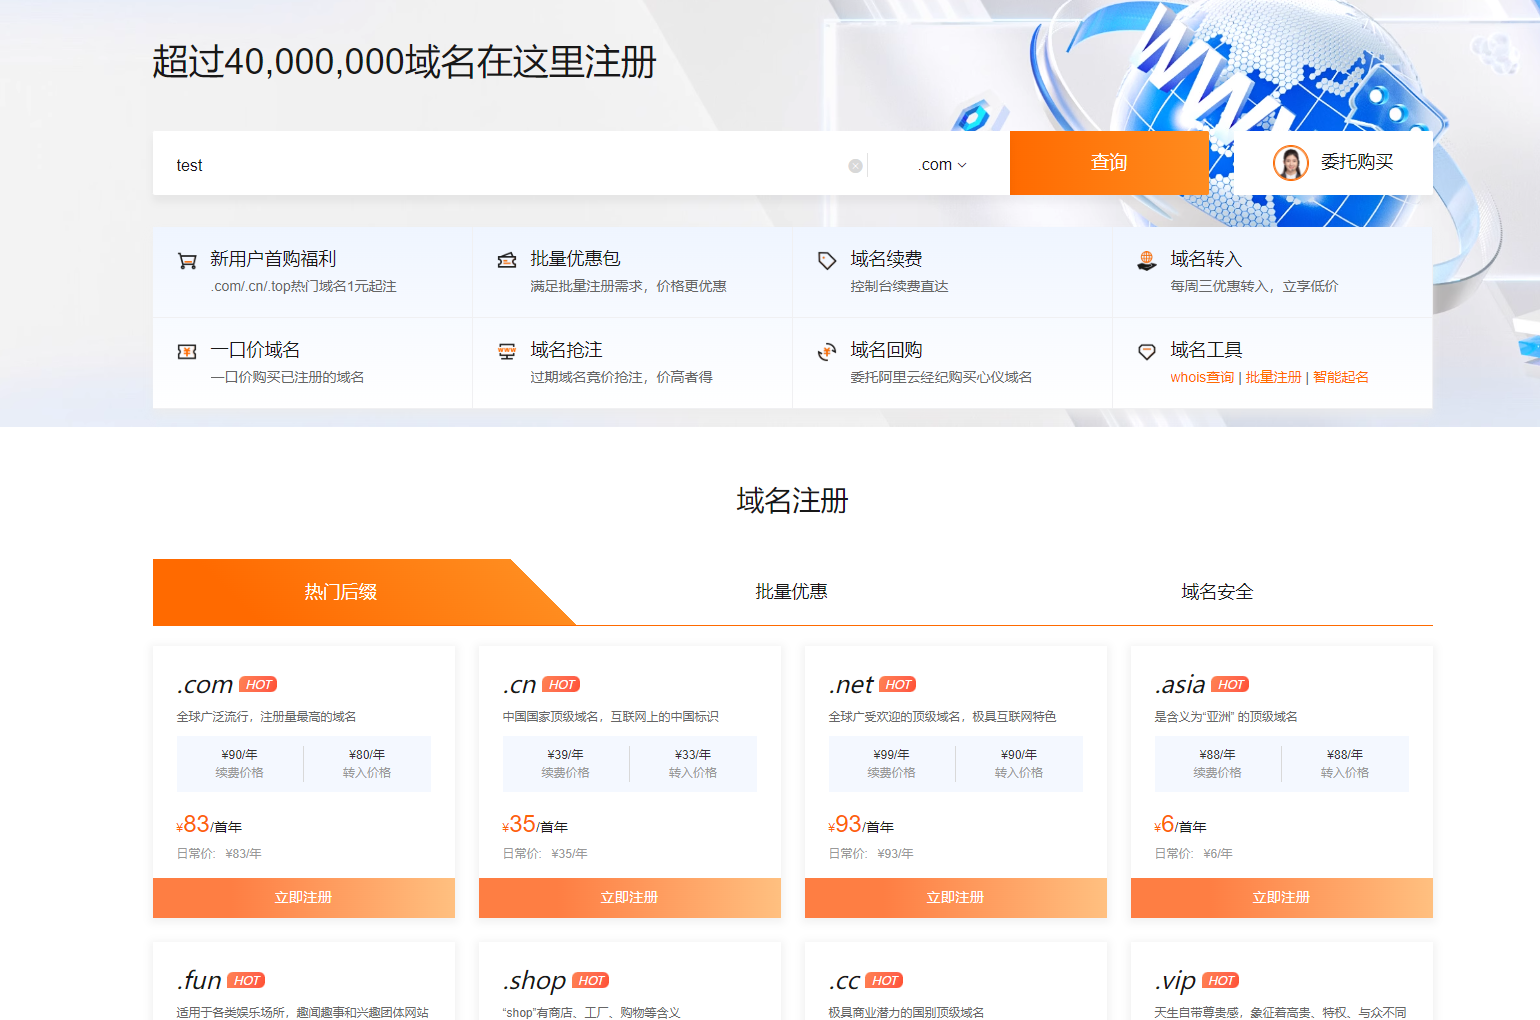Viewport: 1540px width, 1020px height.
Task: Click the 域名回购 buyback icon
Action: click(x=827, y=352)
